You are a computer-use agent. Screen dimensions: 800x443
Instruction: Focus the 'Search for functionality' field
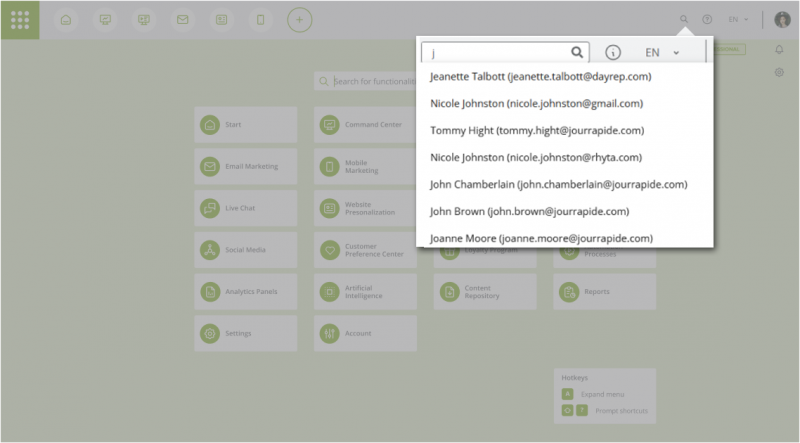365,81
